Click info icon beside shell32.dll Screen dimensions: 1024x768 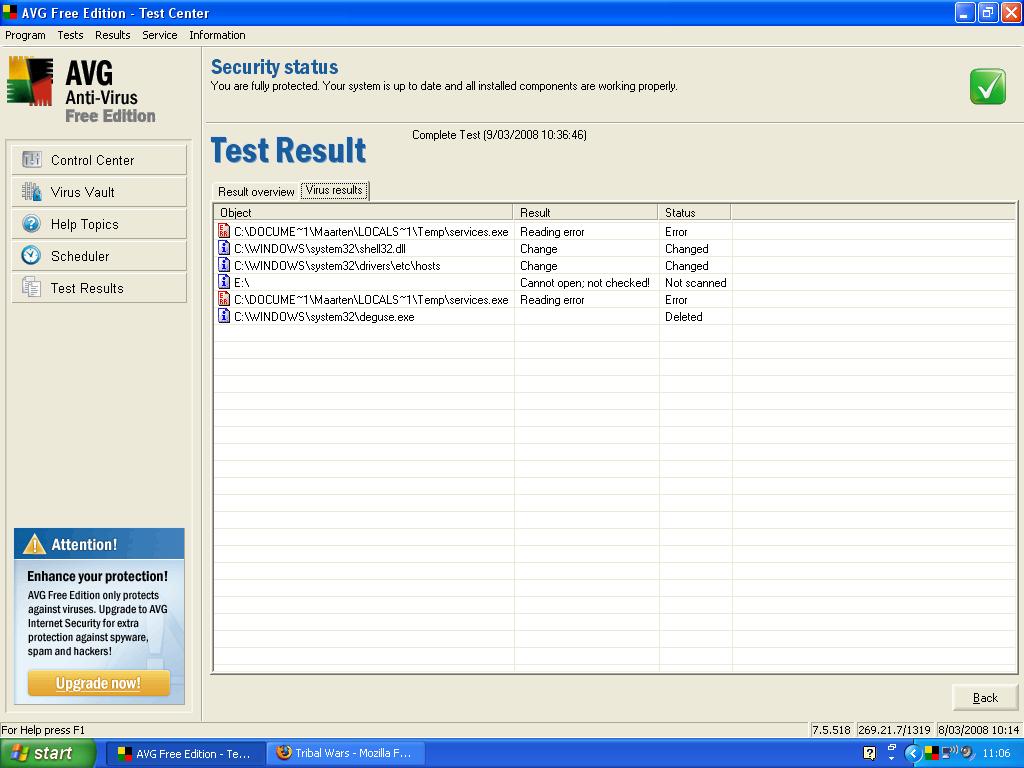(x=224, y=248)
